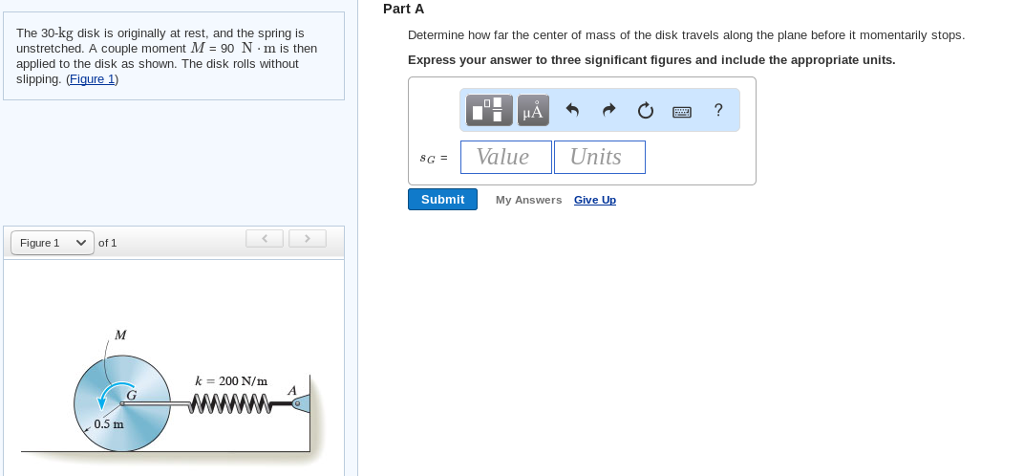Click the undo arrow icon
The height and width of the screenshot is (476, 1024).
572,110
